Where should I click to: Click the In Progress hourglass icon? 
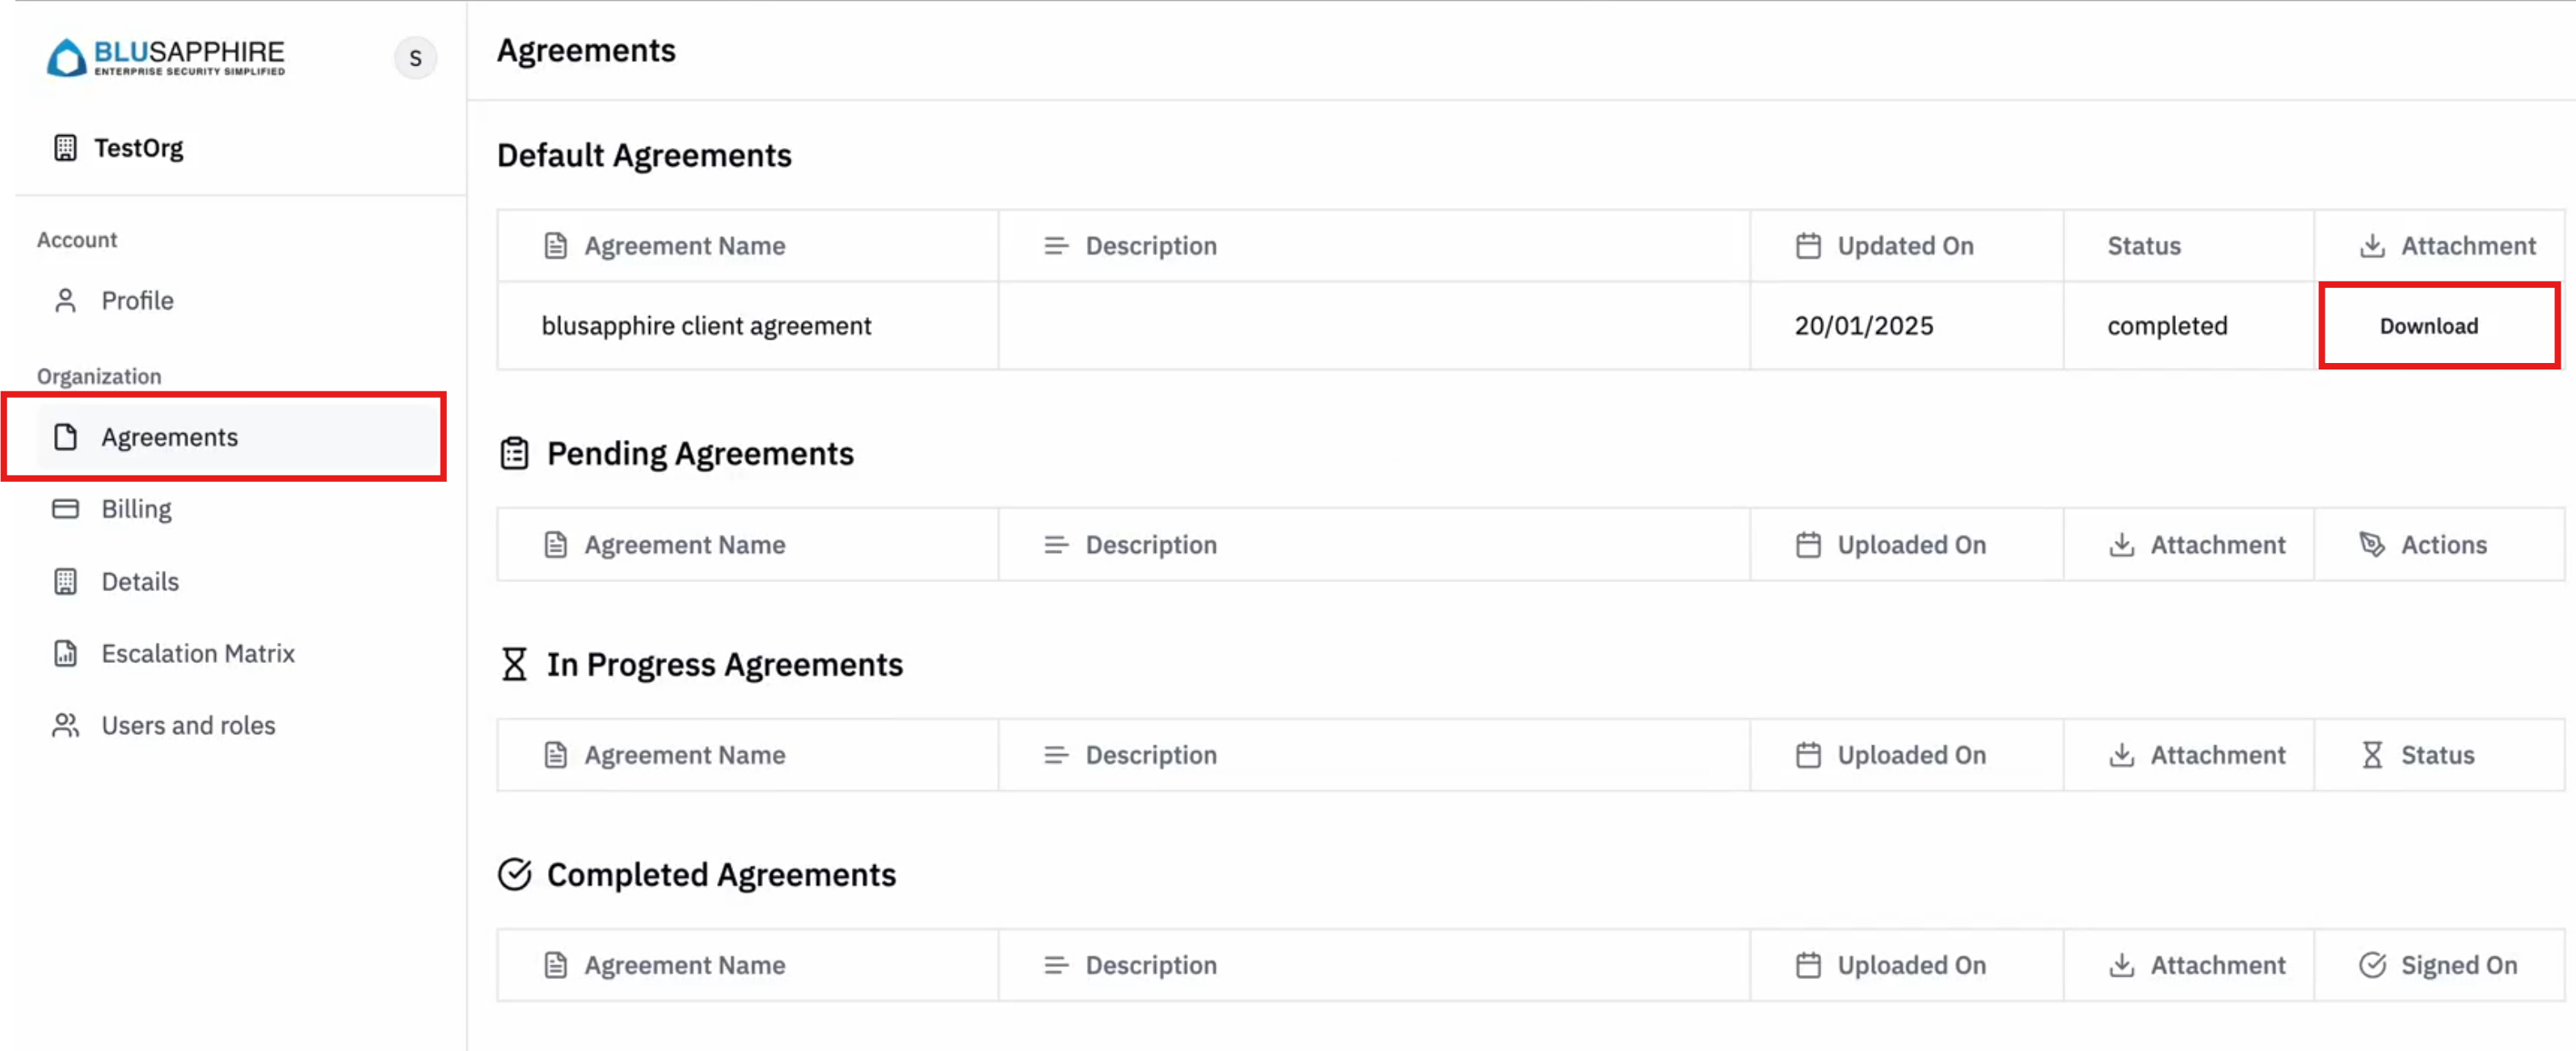point(514,664)
